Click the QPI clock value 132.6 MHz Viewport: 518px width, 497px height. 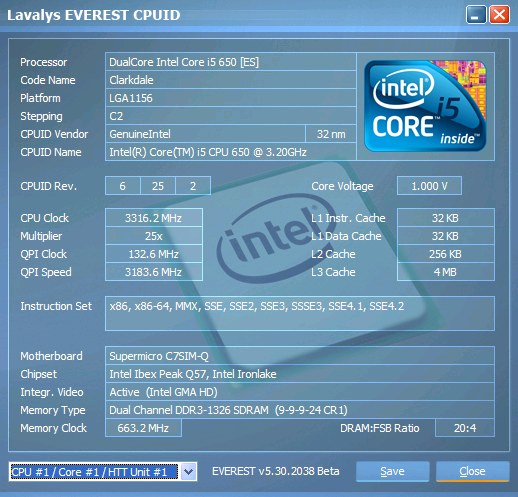(x=154, y=254)
